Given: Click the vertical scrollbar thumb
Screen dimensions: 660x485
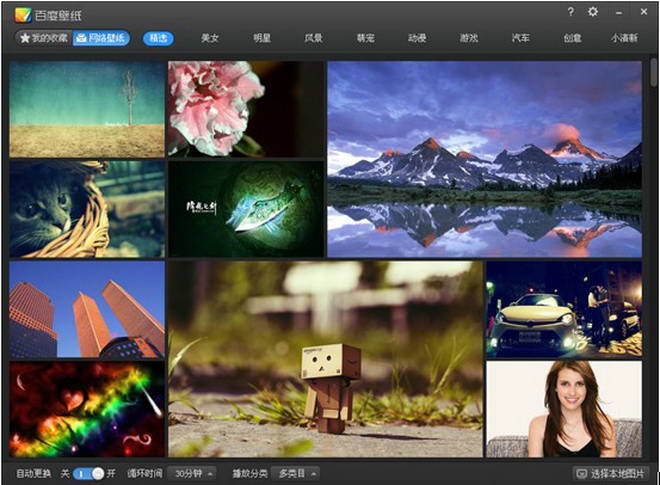Looking at the screenshot, I should click(654, 72).
